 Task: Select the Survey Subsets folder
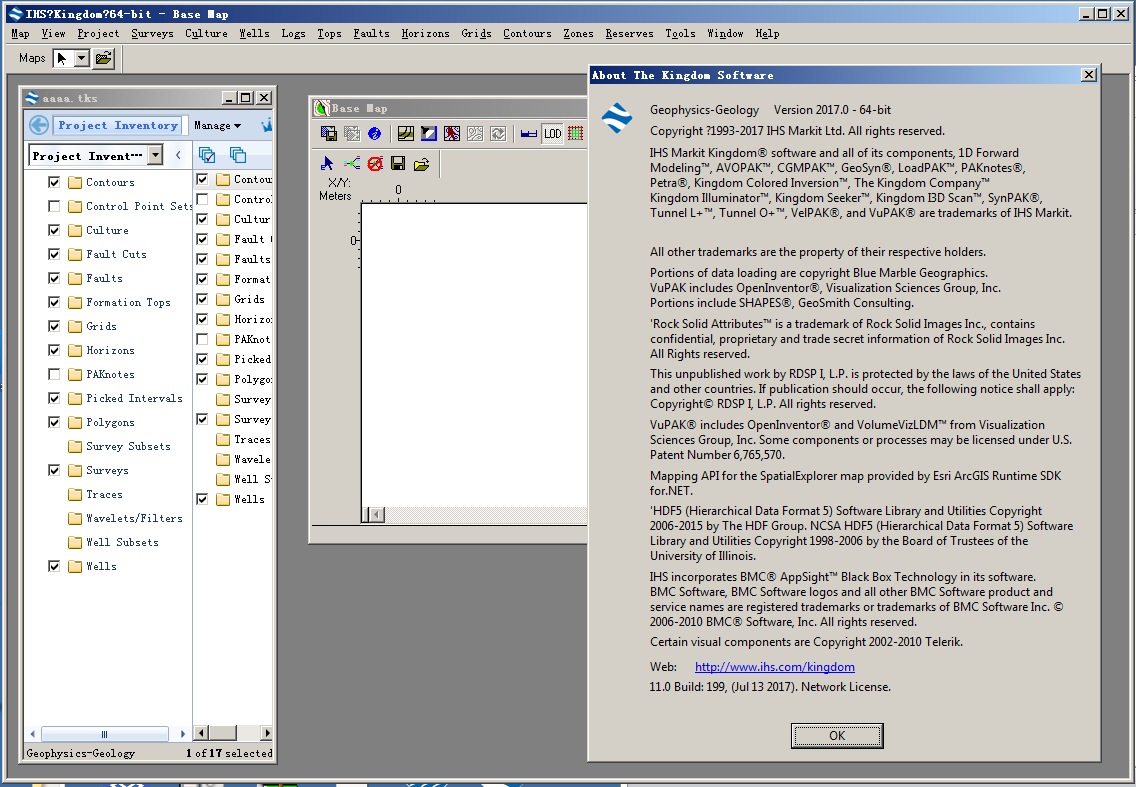(x=120, y=446)
